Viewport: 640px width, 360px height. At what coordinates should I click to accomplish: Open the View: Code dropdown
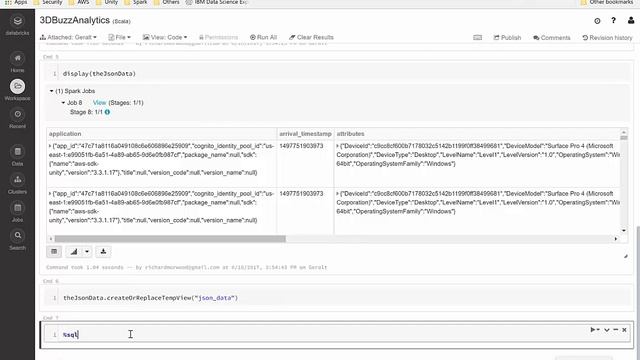(x=165, y=37)
